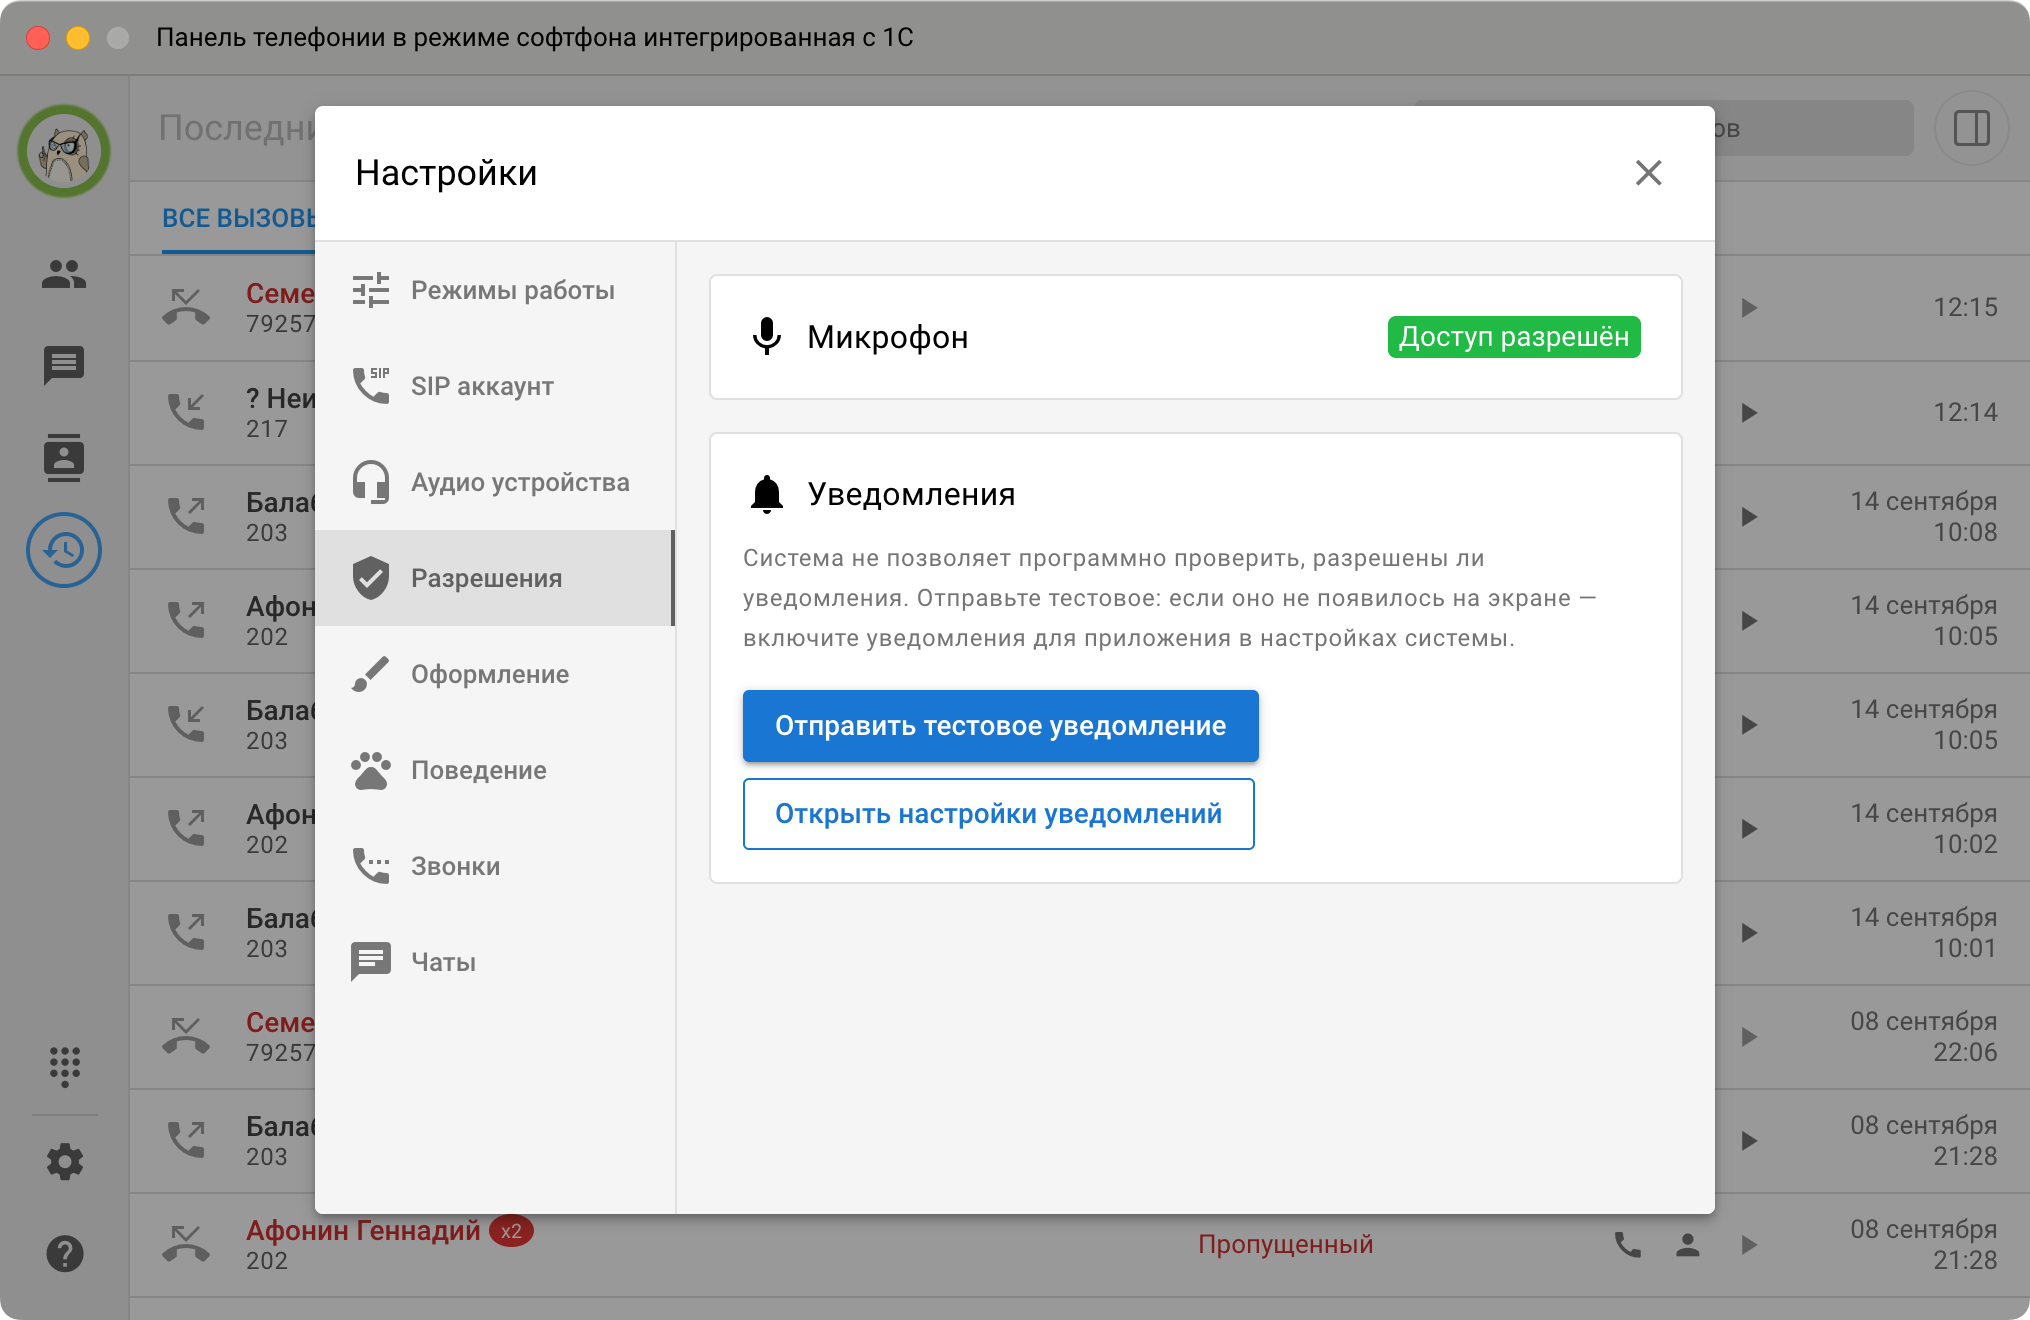Play recording for the 12:14 call
This screenshot has height=1320, width=2030.
tap(1749, 412)
